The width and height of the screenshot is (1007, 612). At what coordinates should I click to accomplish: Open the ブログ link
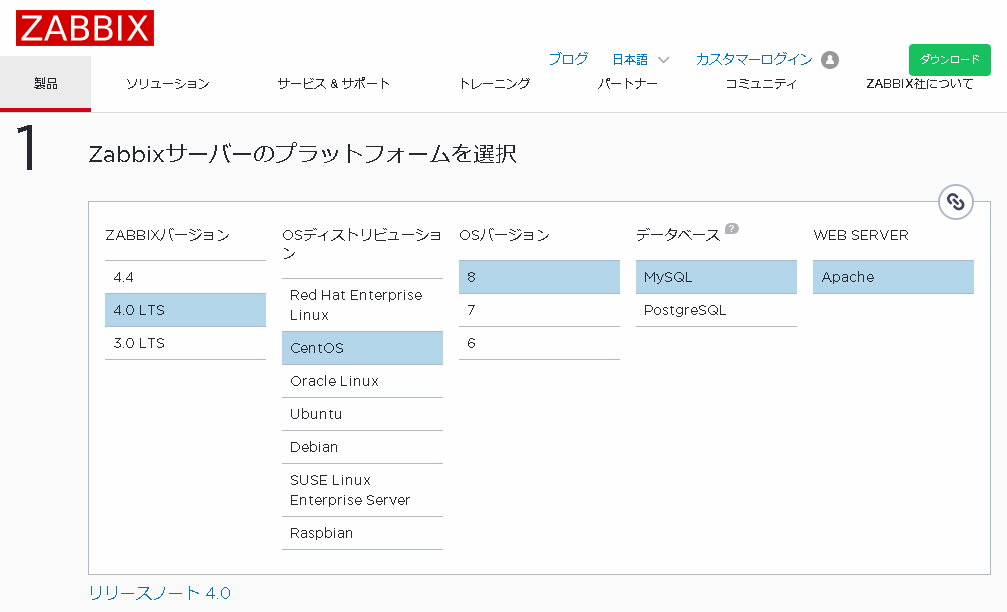coord(568,59)
